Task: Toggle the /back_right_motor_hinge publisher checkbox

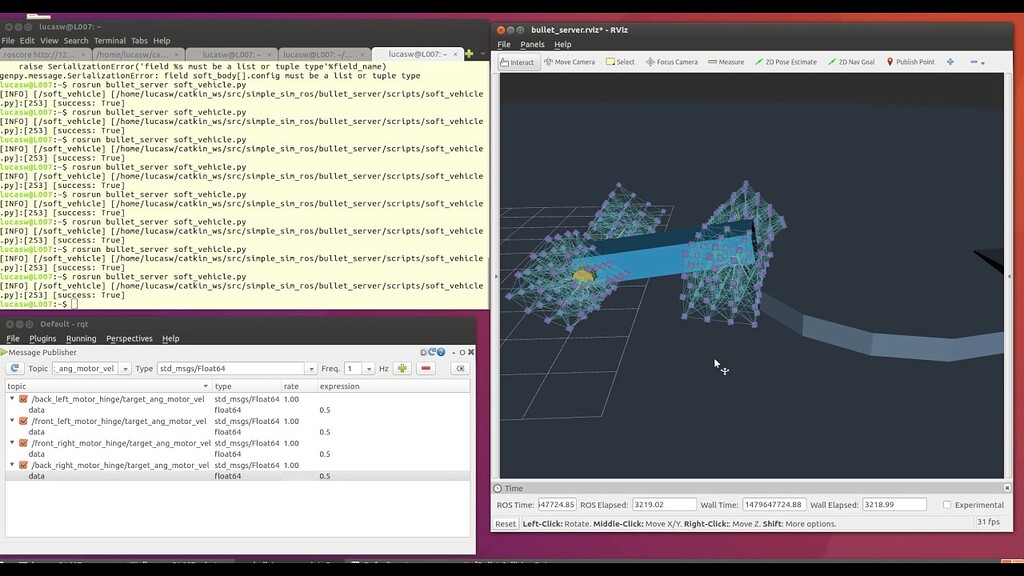Action: coord(25,464)
